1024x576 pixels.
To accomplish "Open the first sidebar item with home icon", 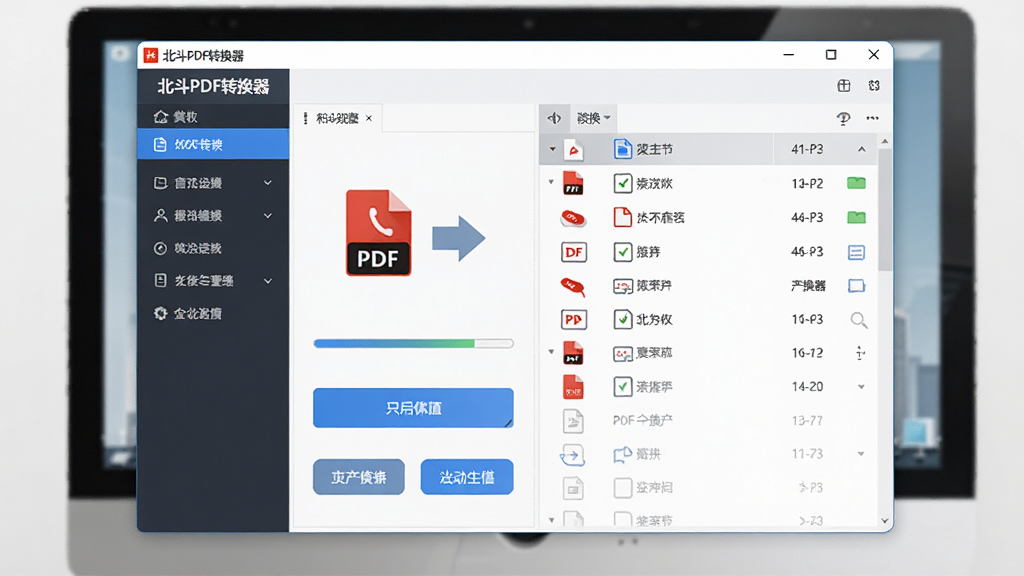I will pos(214,117).
